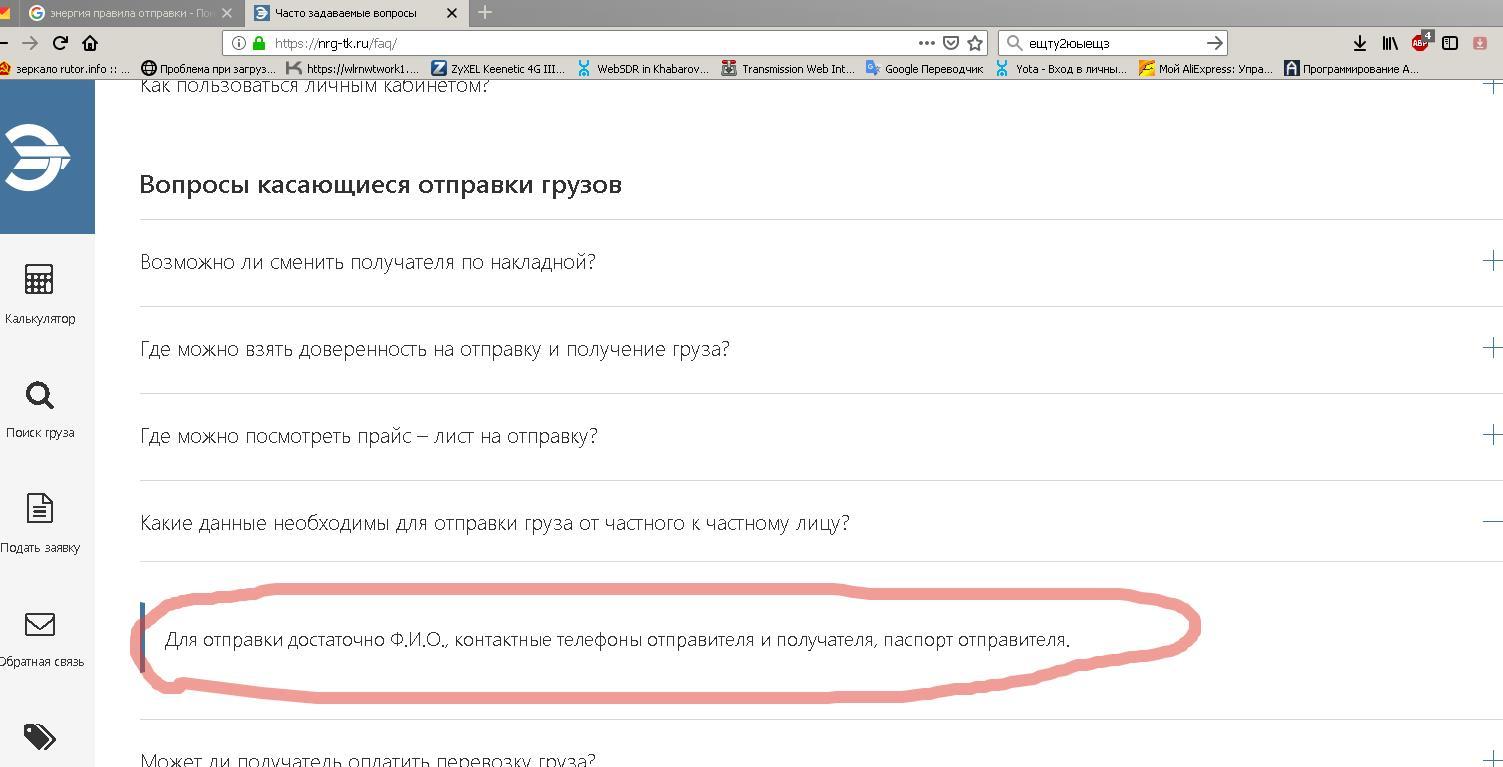Image resolution: width=1503 pixels, height=767 pixels.
Task: Click the tag icon at sidebar bottom
Action: pyautogui.click(x=39, y=738)
